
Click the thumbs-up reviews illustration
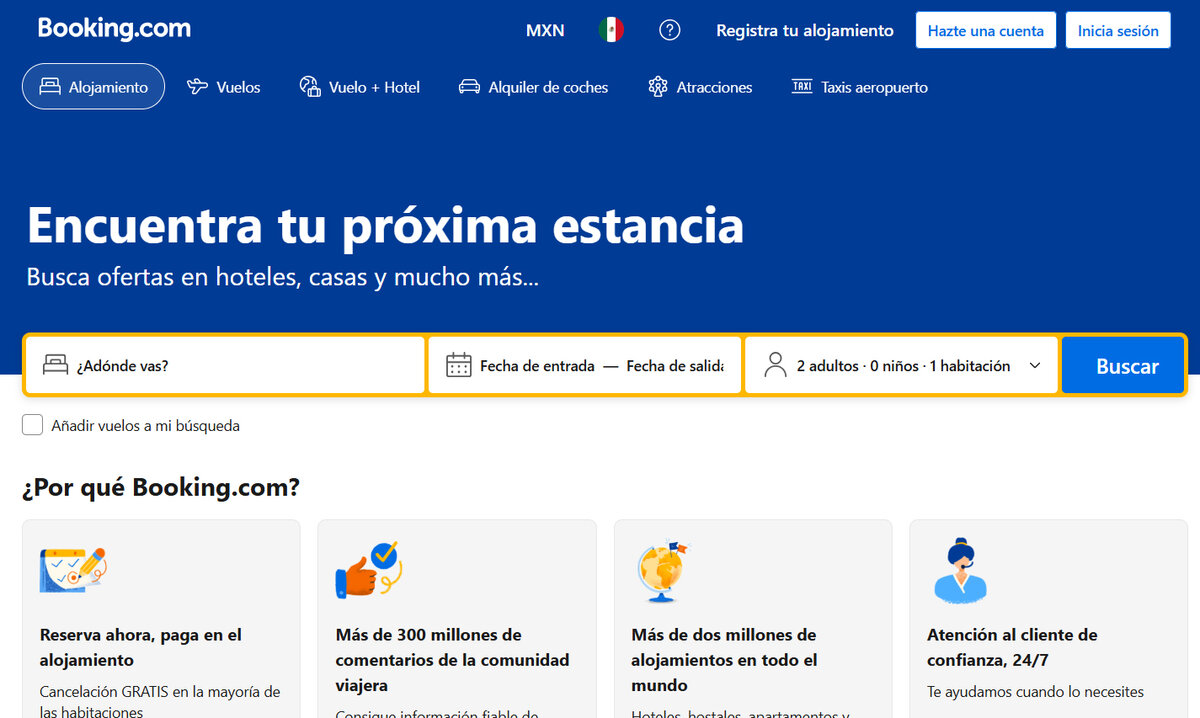point(367,571)
